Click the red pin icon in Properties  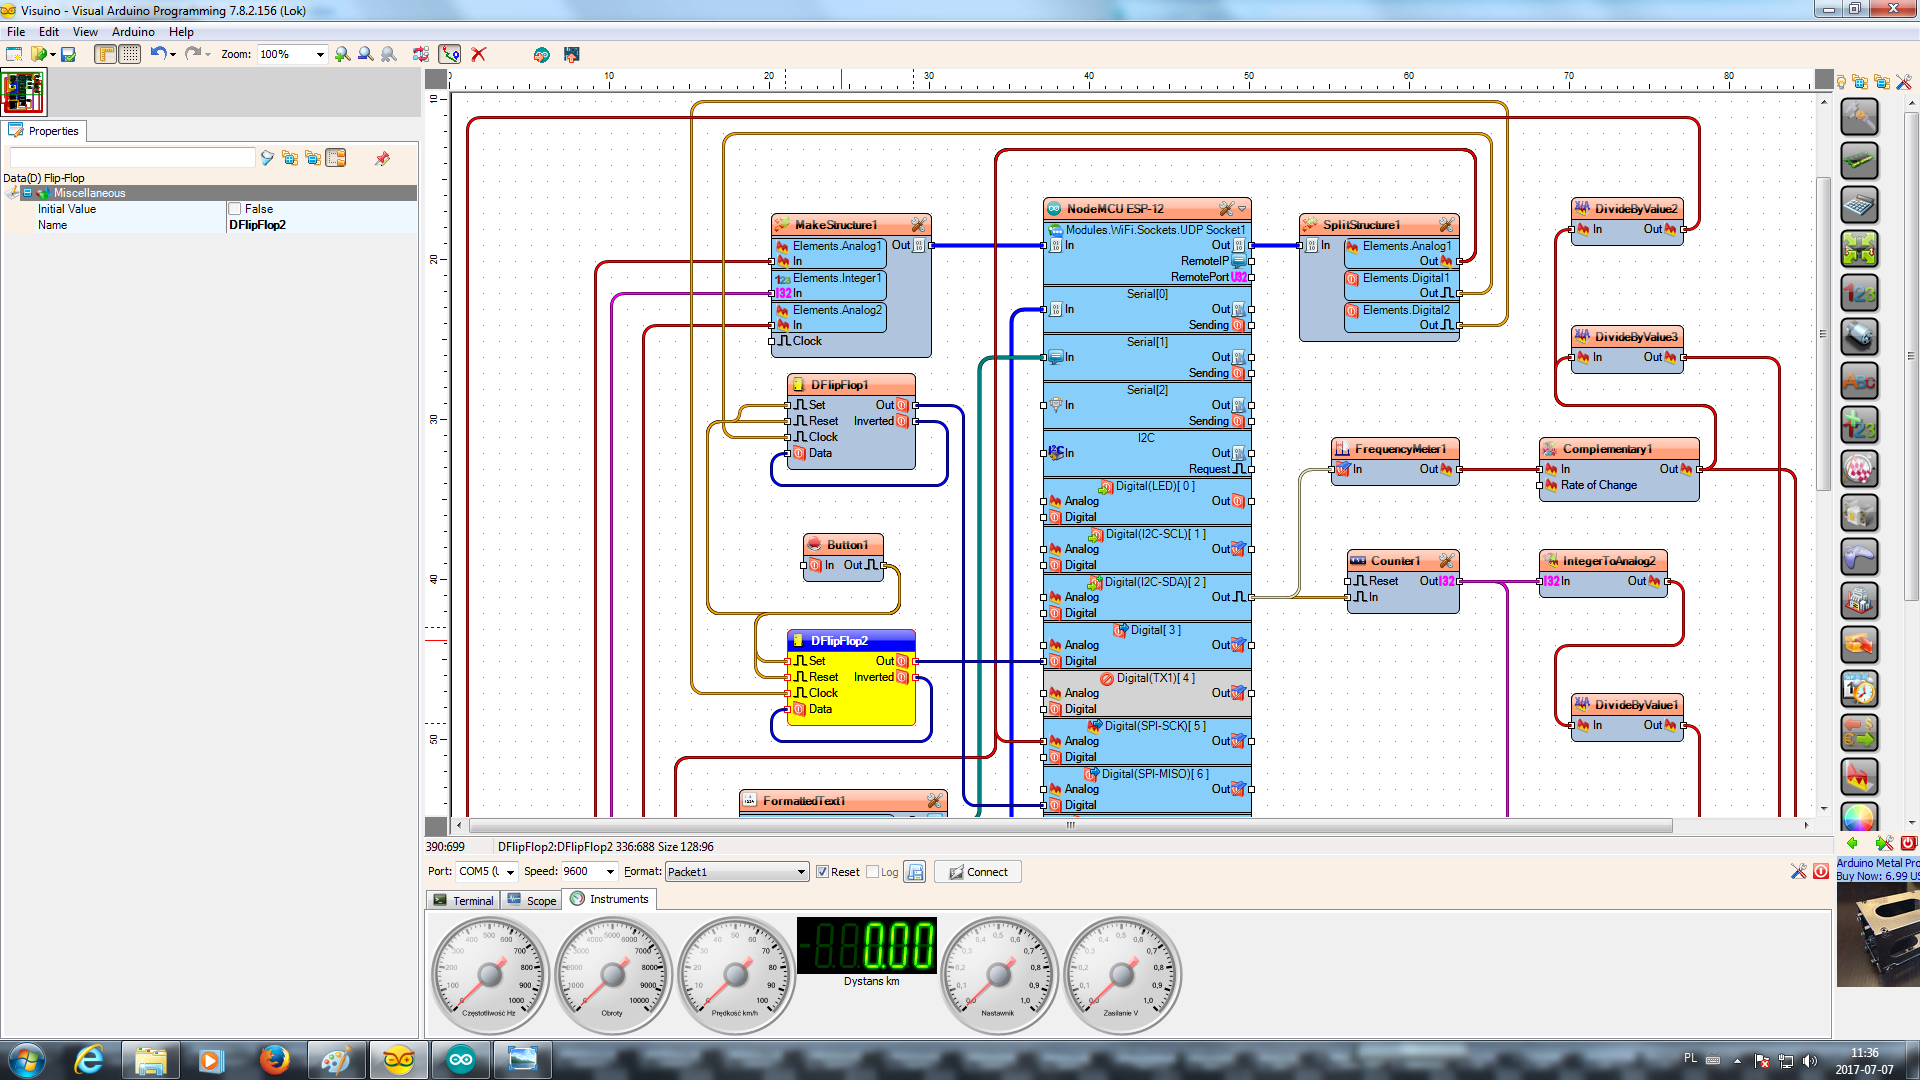(x=382, y=158)
